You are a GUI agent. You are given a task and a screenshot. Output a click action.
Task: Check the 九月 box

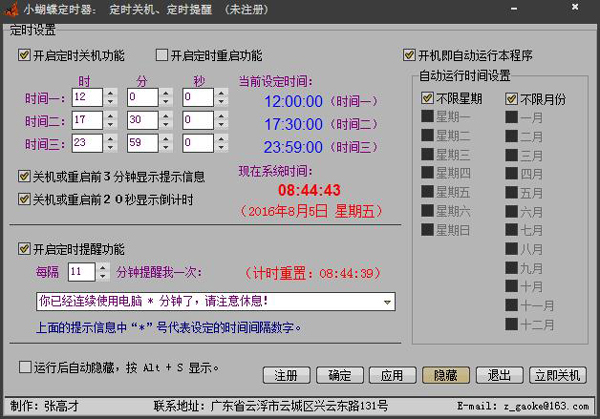[x=511, y=267]
